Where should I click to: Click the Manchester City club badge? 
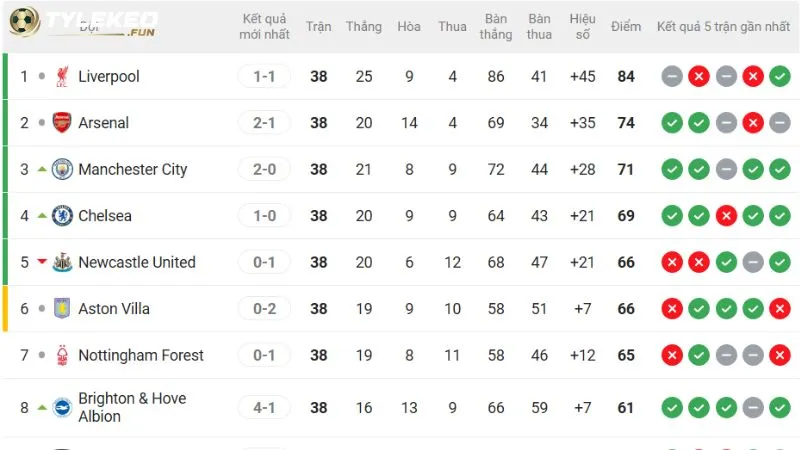tap(62, 169)
